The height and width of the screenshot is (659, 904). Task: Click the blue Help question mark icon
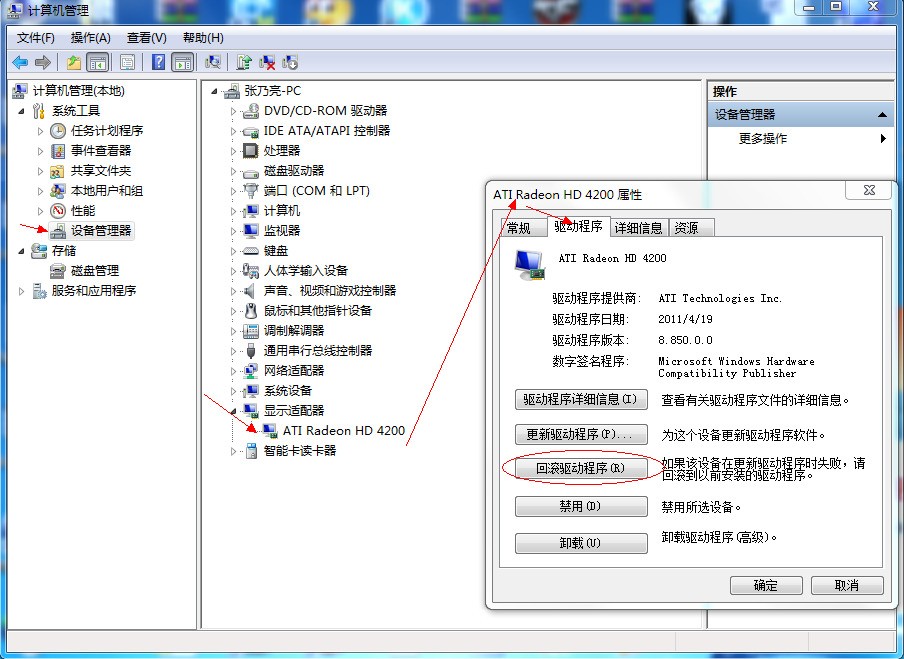(x=158, y=62)
